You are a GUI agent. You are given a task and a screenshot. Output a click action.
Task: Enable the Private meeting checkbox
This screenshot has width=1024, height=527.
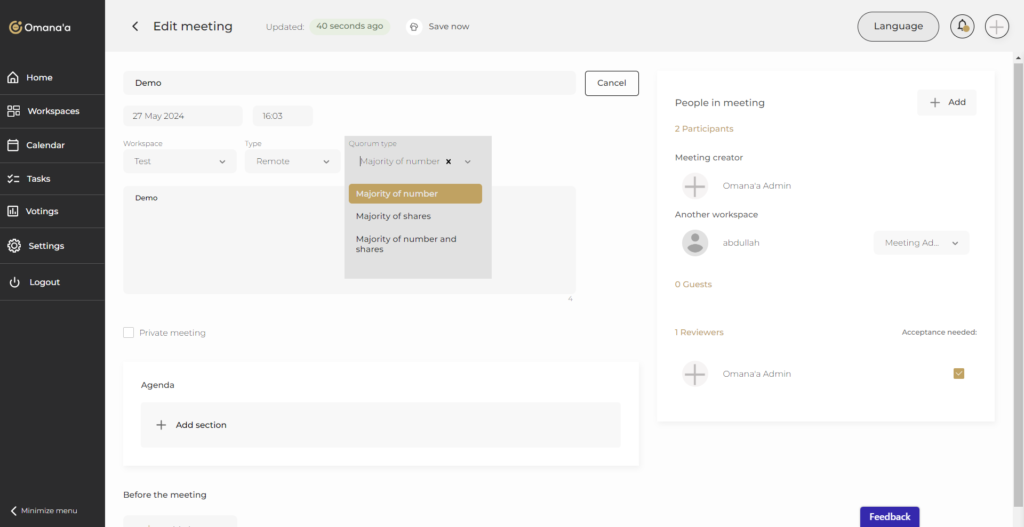[128, 332]
